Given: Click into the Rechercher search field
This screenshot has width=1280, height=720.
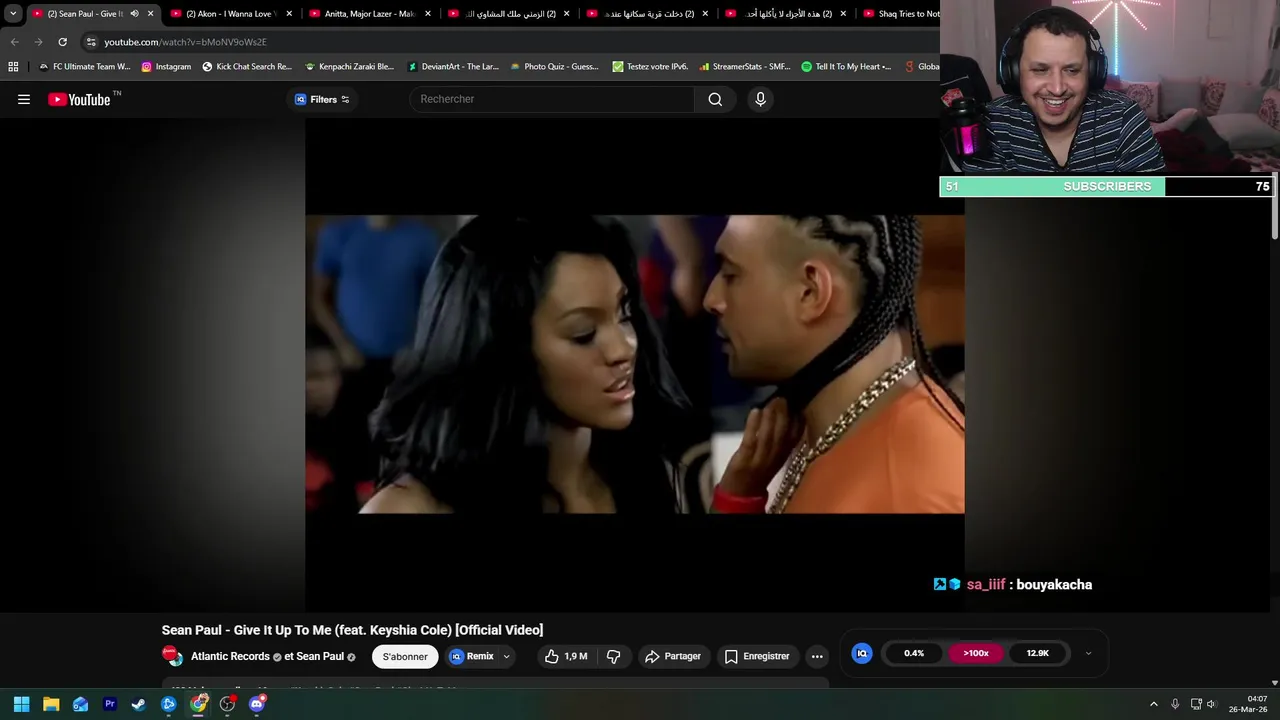Looking at the screenshot, I should click(x=552, y=99).
